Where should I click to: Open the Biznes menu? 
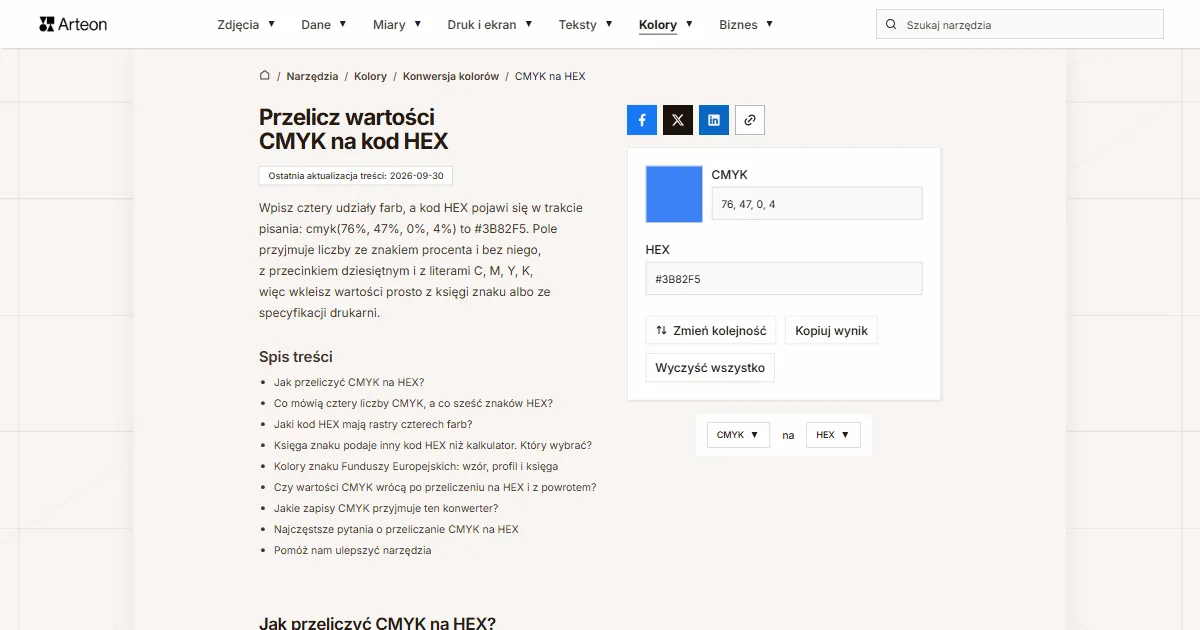[746, 25]
